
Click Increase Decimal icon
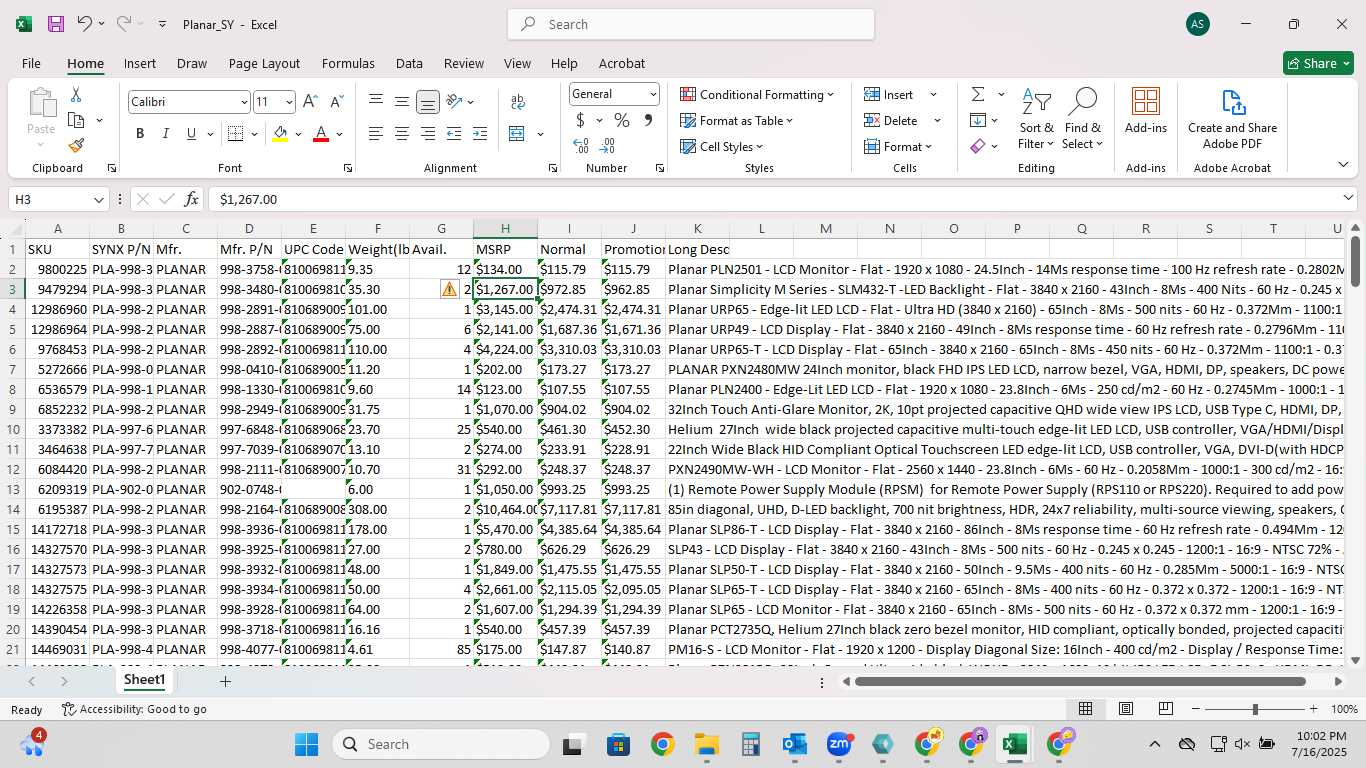pyautogui.click(x=581, y=145)
